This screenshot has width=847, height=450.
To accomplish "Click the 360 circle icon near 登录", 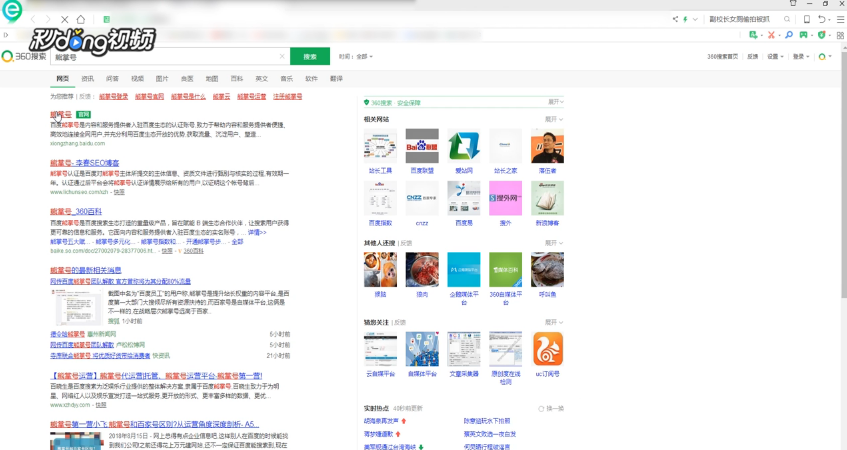I will (x=822, y=56).
